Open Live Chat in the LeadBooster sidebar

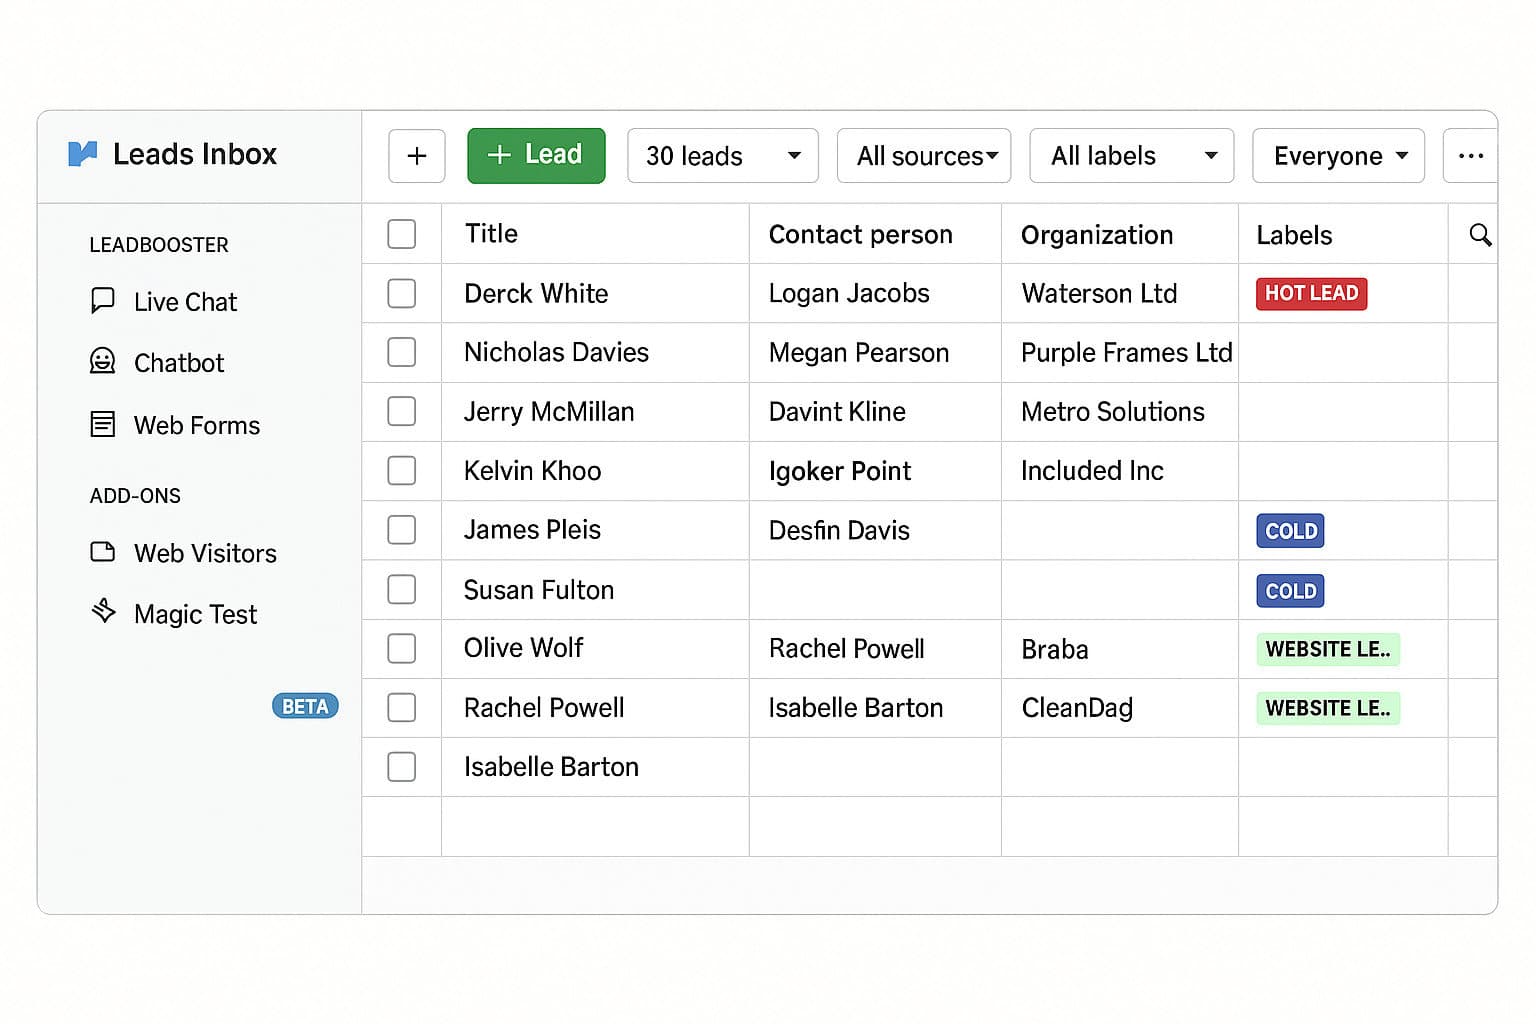click(184, 301)
